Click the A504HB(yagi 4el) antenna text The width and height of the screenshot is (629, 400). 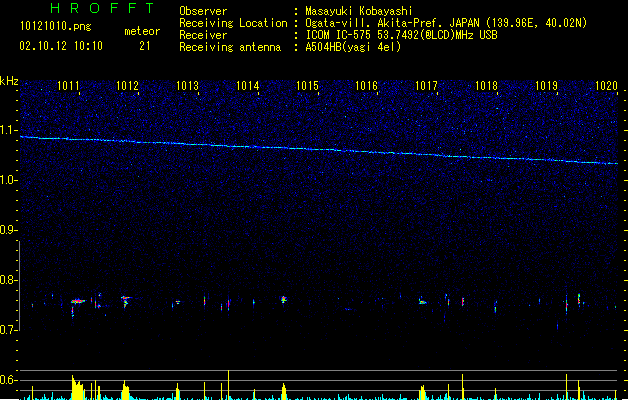click(353, 47)
